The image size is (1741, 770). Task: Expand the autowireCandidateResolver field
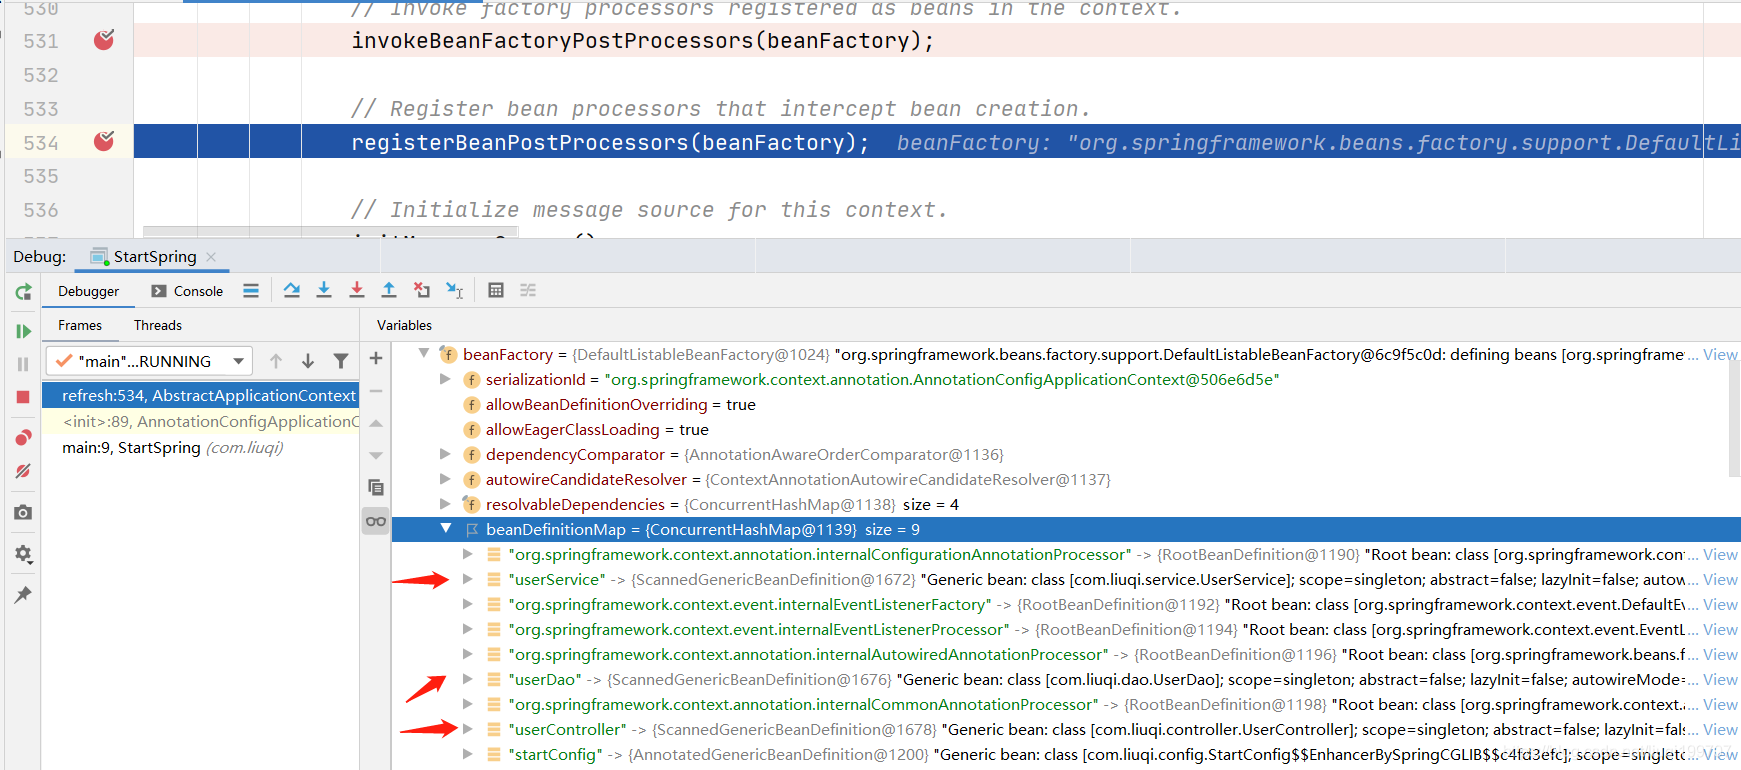[x=446, y=479]
